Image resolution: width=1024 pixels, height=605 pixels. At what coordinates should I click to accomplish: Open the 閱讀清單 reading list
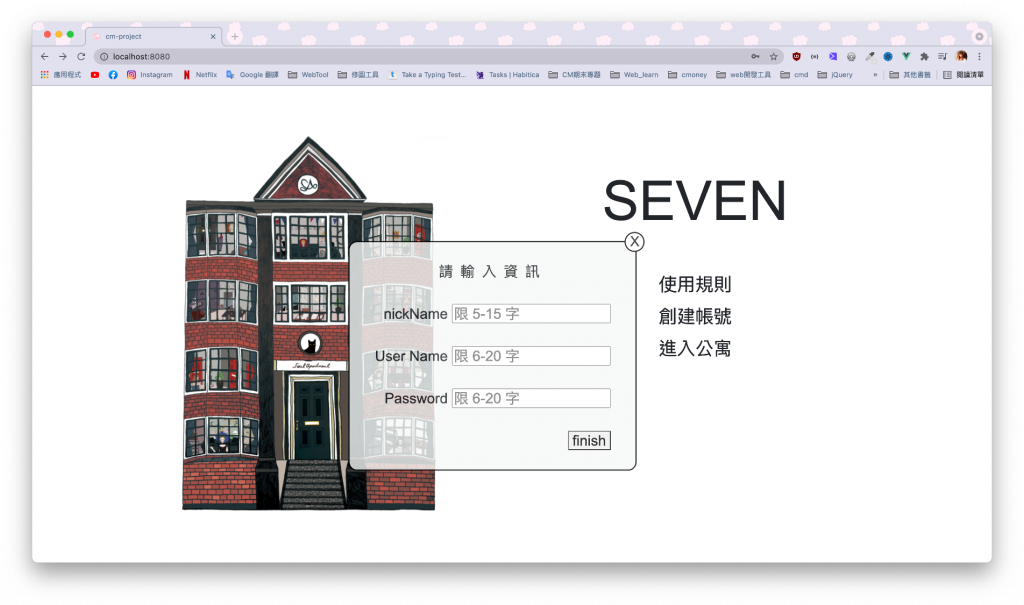coord(963,75)
